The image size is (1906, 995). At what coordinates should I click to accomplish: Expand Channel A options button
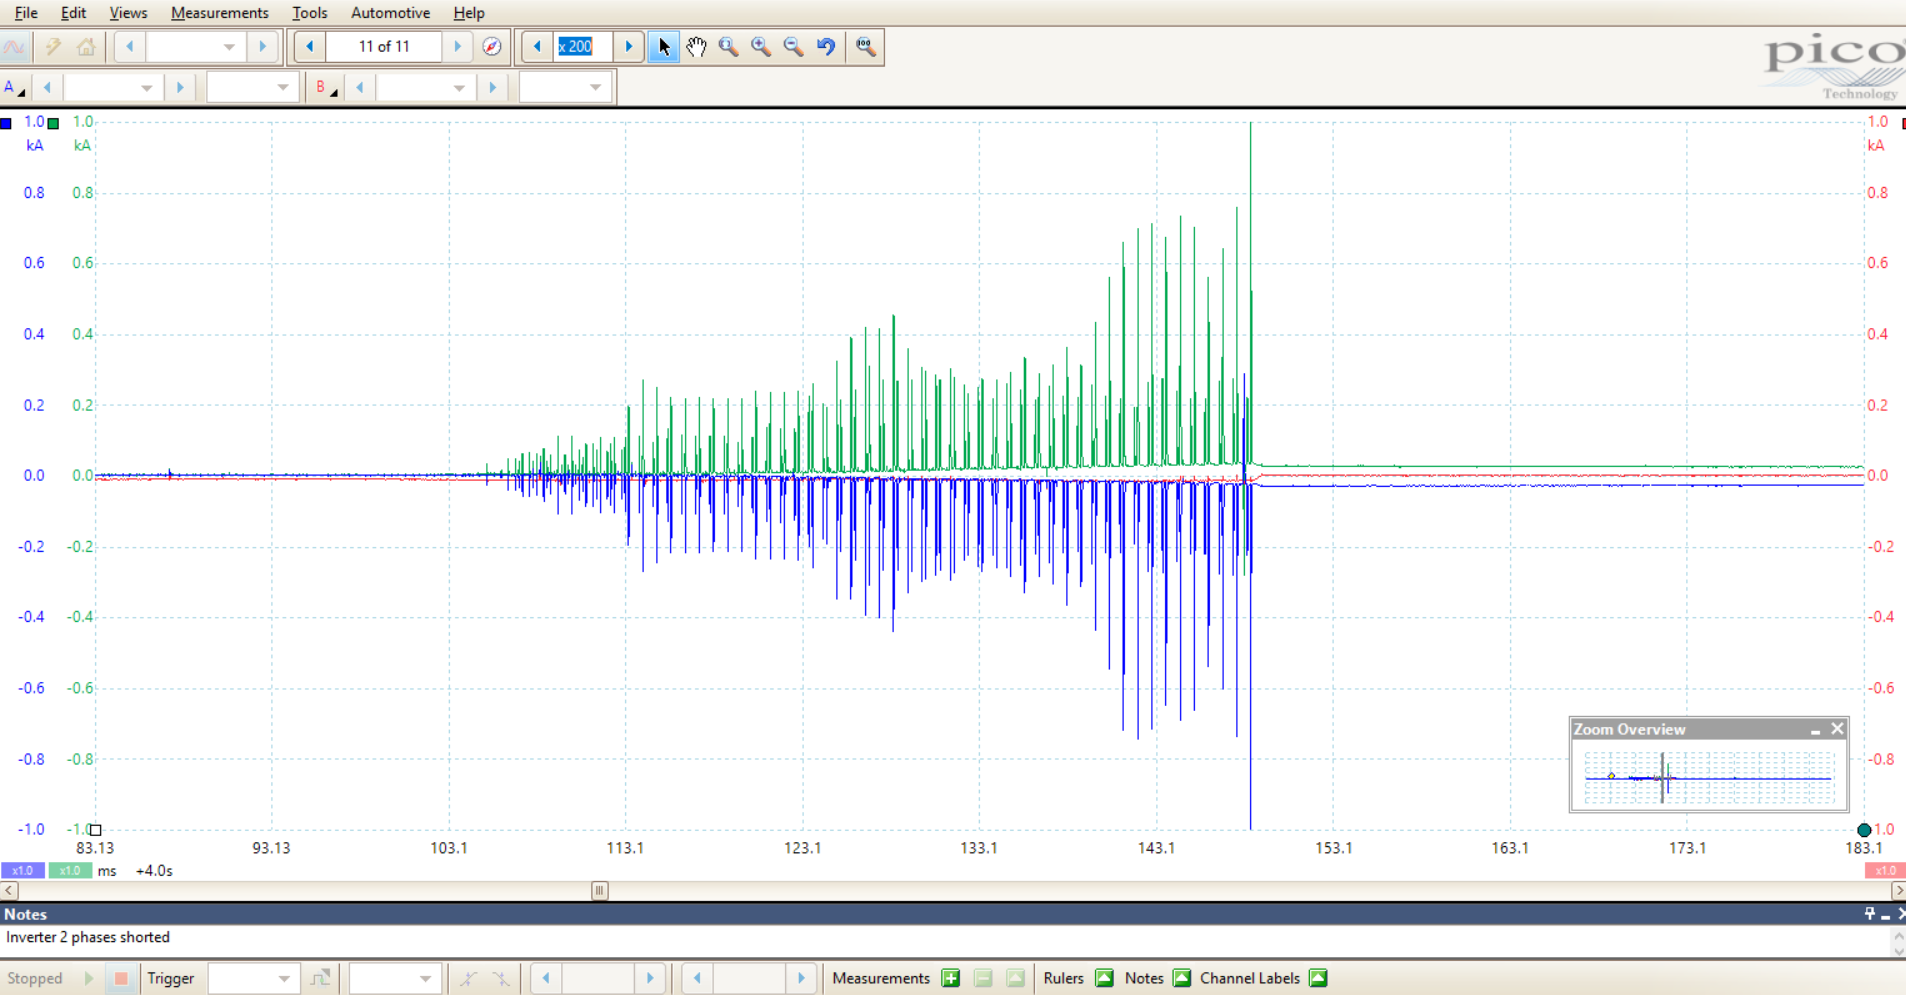pos(14,88)
